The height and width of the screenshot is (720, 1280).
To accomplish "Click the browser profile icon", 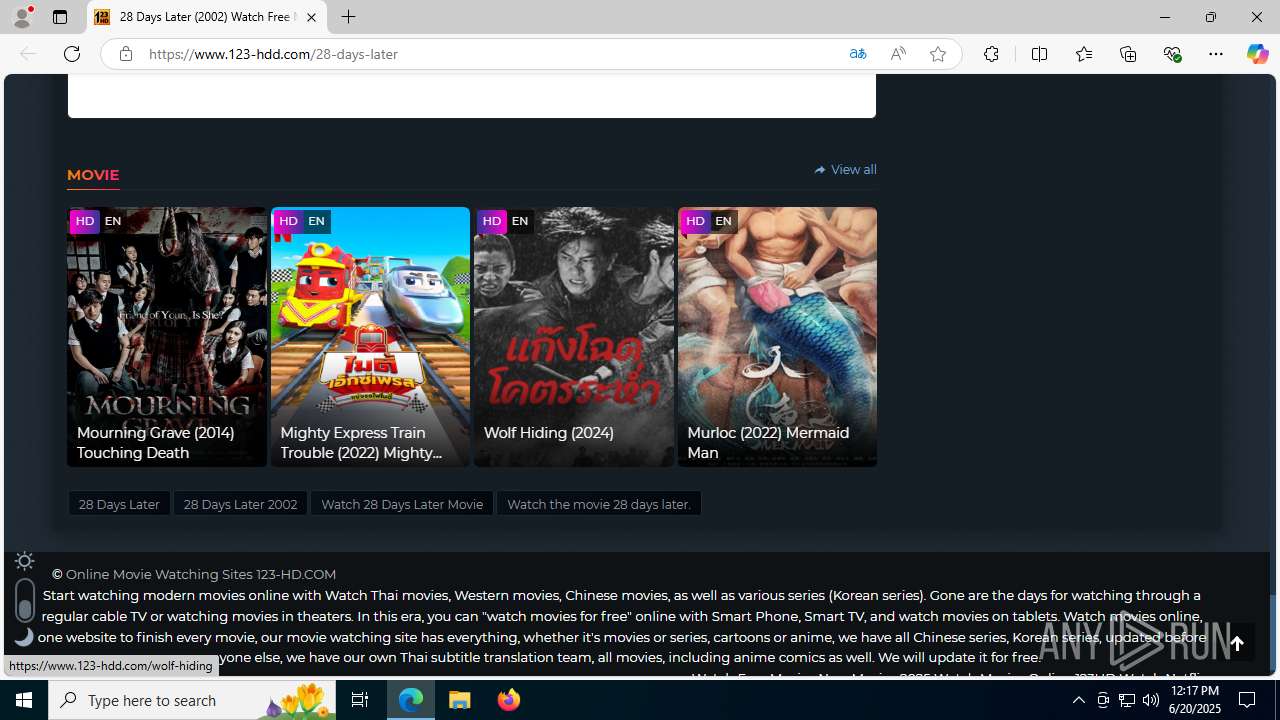I will (x=22, y=17).
